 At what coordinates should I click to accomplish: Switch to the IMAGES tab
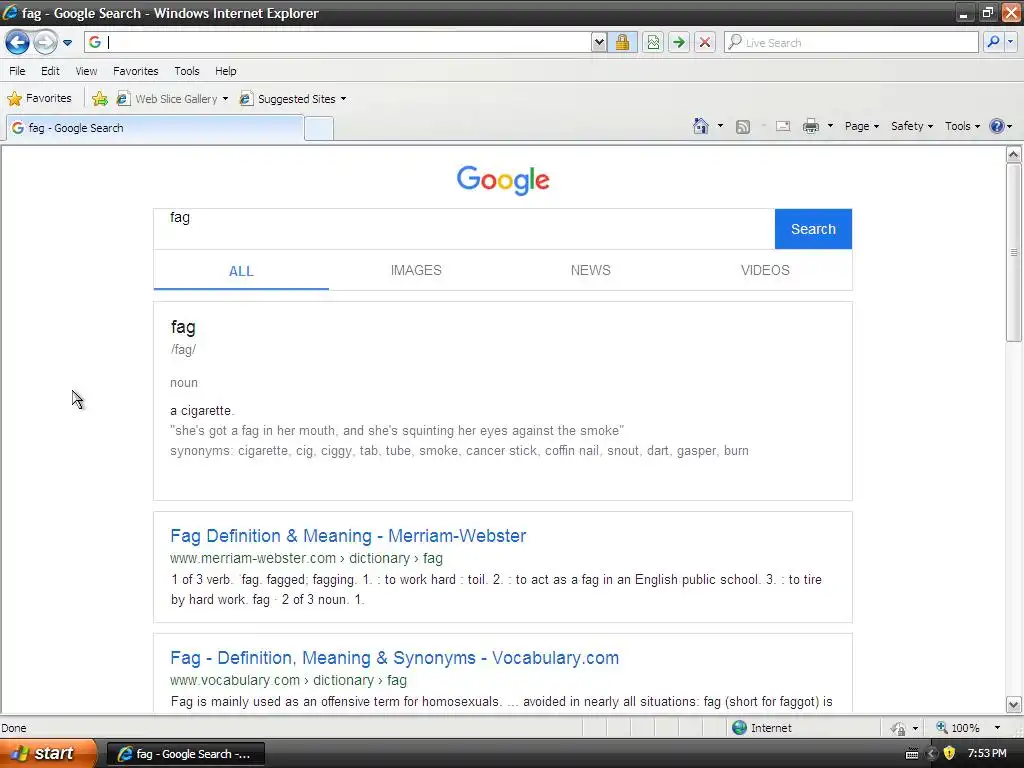[416, 270]
